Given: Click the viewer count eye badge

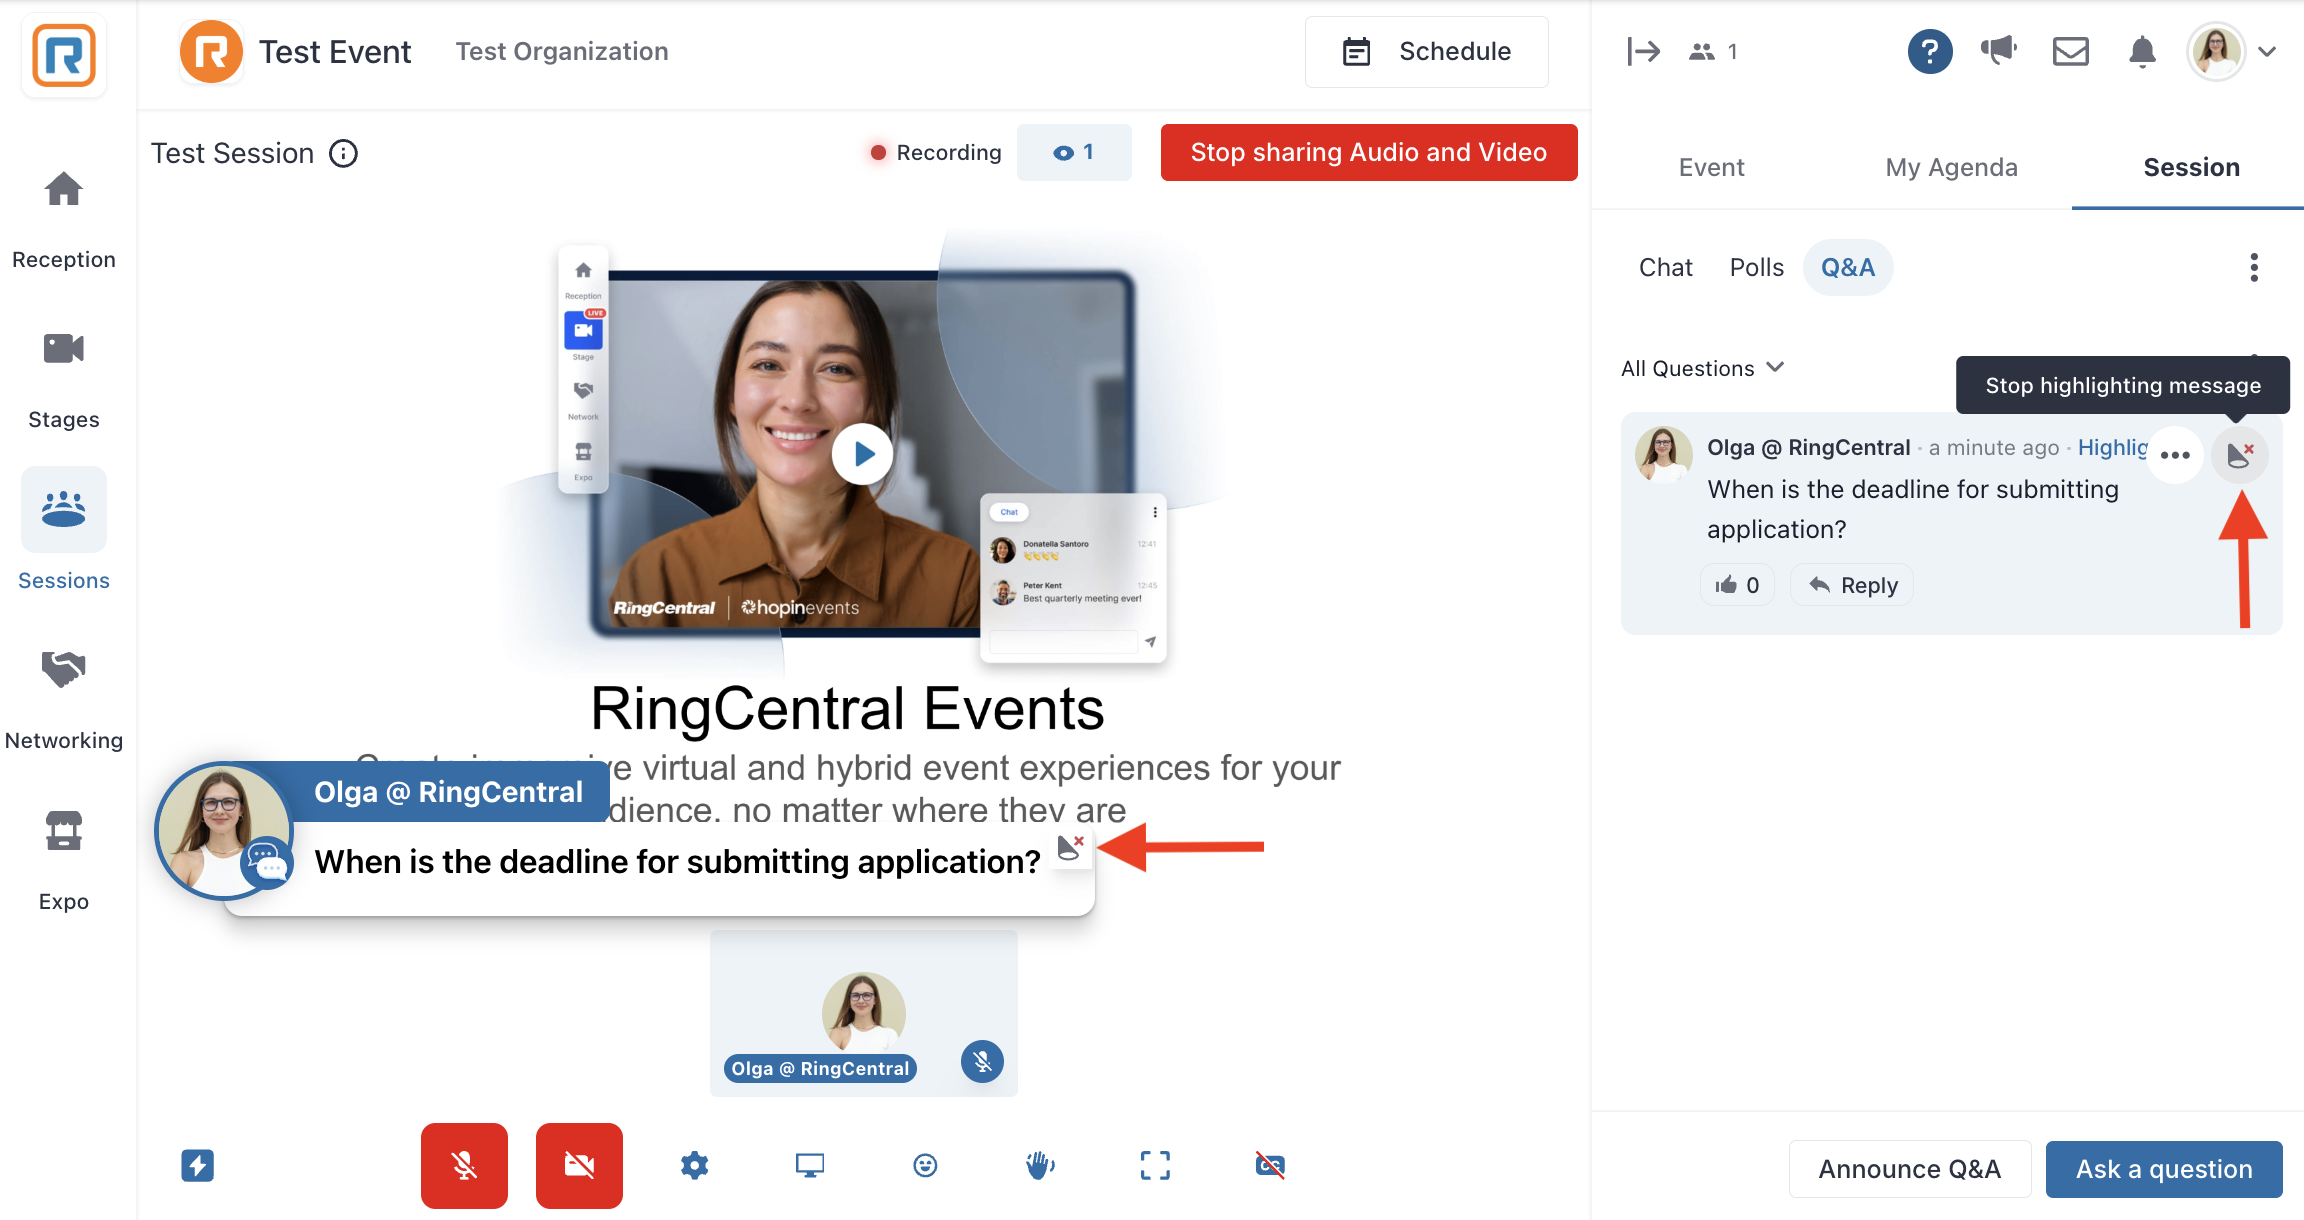Looking at the screenshot, I should (1074, 152).
